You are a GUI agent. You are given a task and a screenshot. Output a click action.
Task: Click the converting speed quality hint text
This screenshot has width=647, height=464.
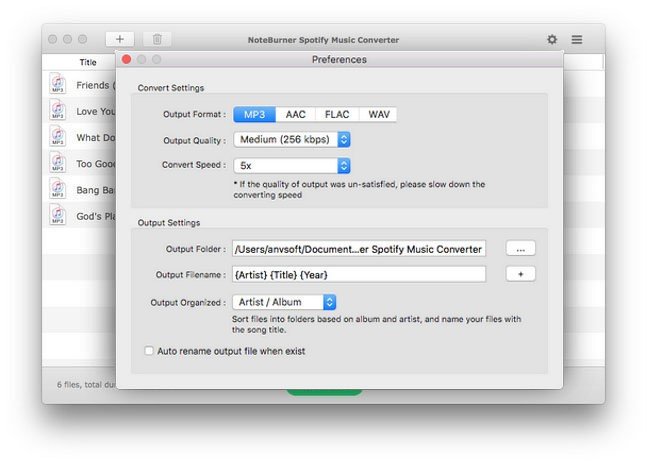click(359, 189)
